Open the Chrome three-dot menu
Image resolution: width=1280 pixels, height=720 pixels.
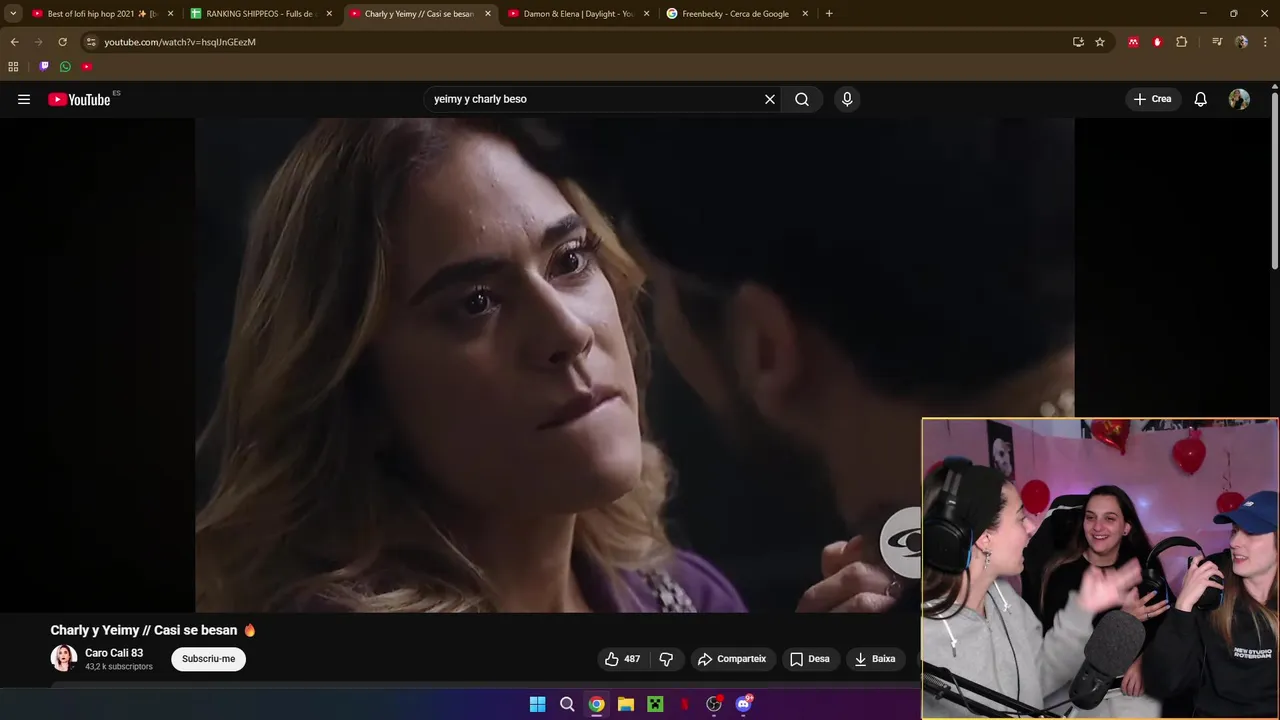pyautogui.click(x=1265, y=42)
